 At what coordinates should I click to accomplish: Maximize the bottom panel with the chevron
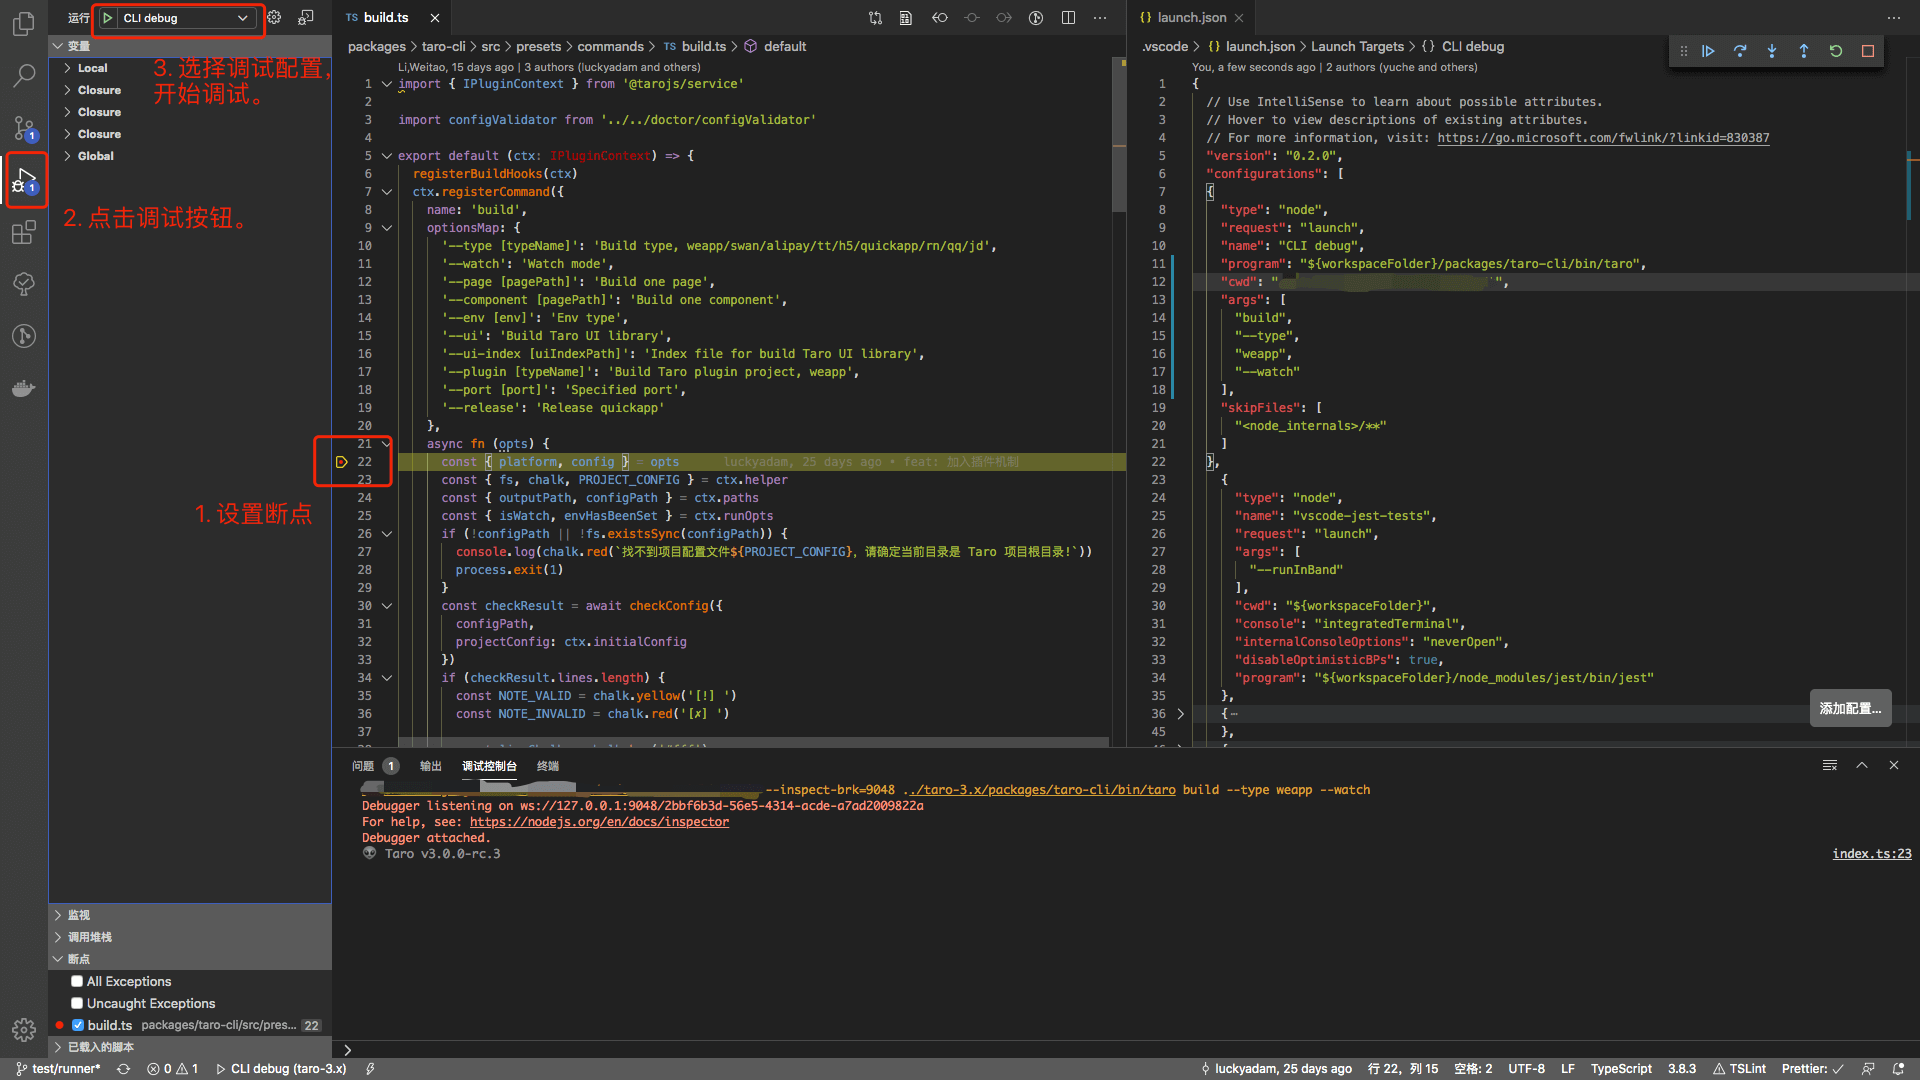coord(1862,765)
